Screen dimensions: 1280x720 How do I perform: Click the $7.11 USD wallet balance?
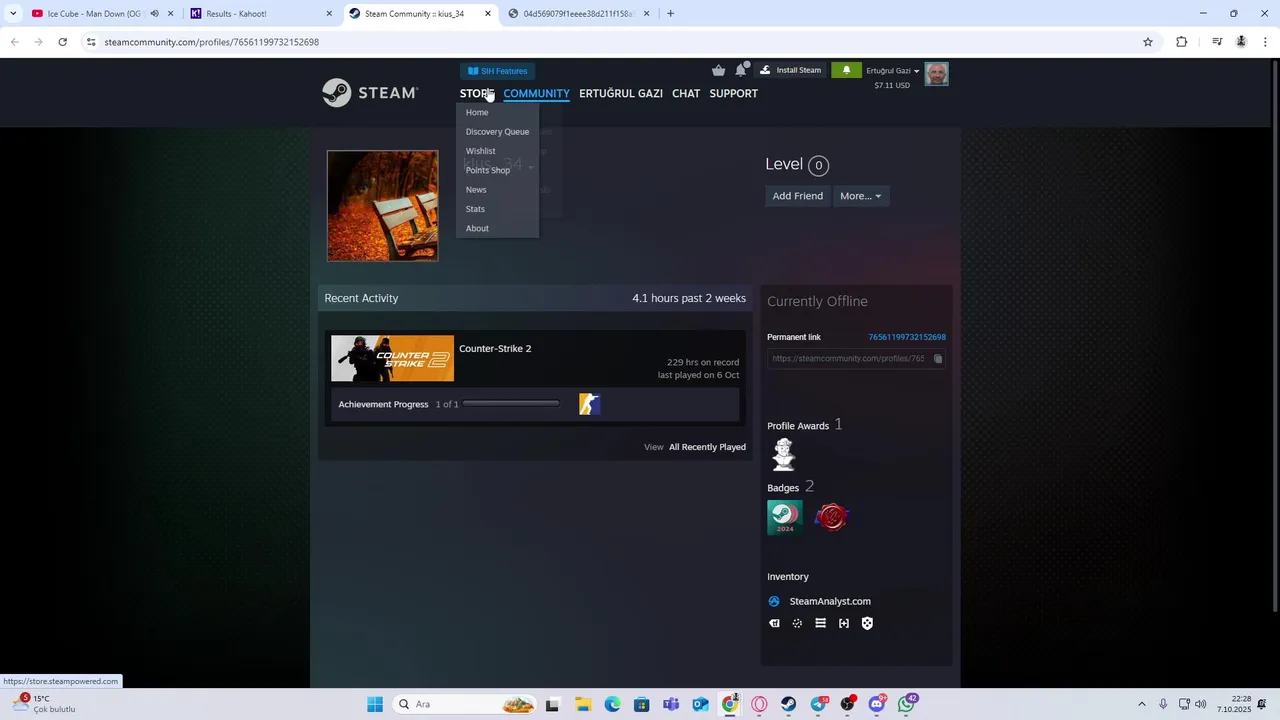[x=892, y=85]
